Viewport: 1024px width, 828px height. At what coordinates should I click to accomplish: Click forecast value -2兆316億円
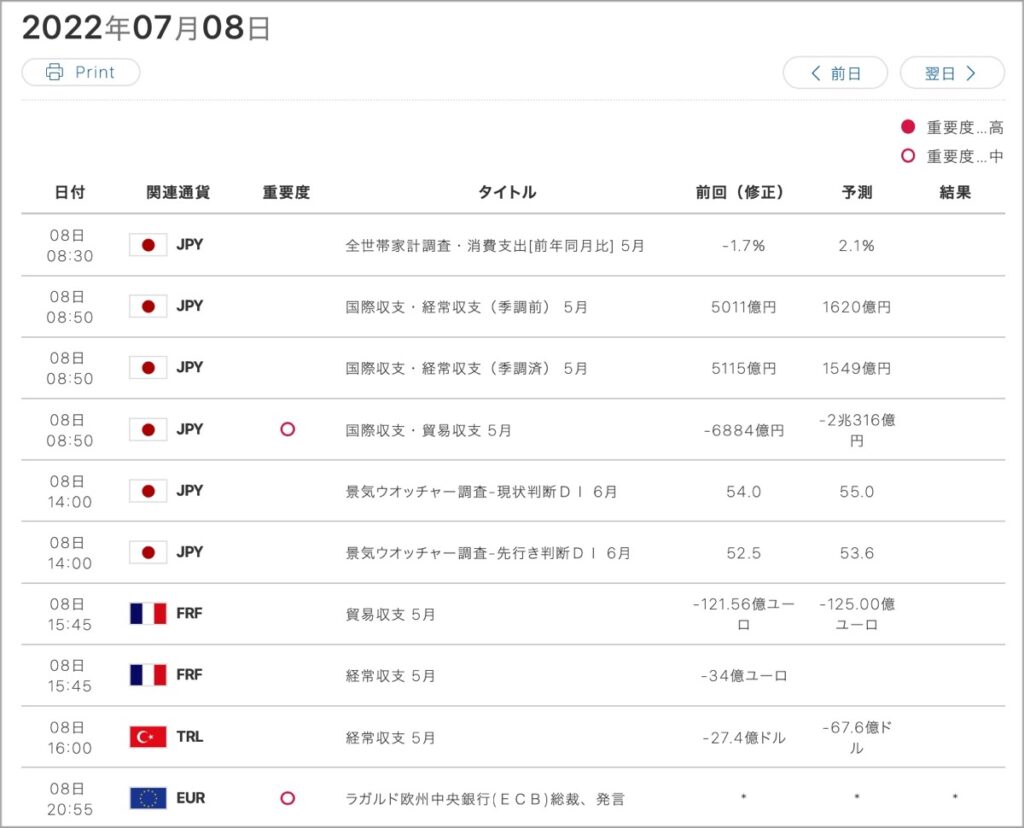(857, 430)
